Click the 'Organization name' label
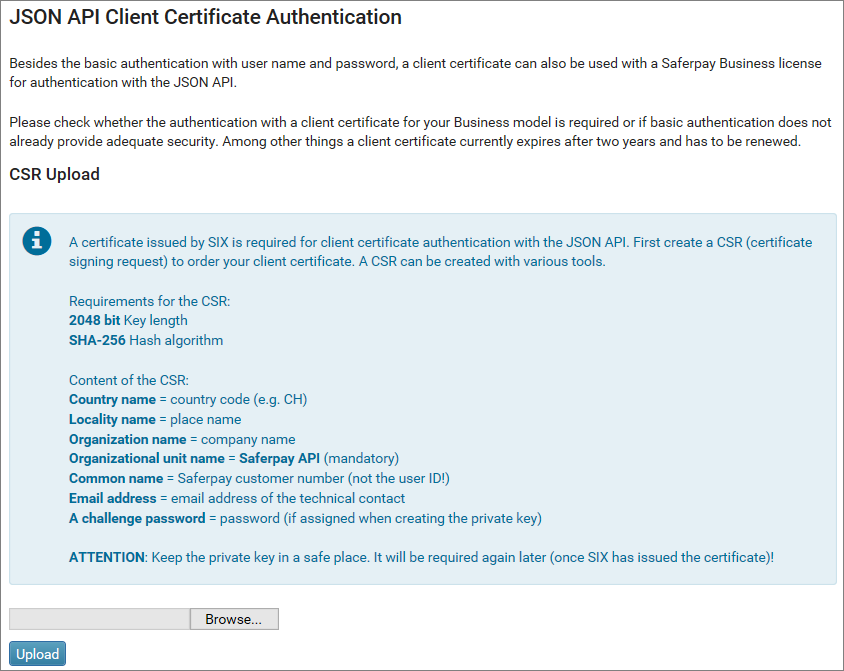Screen dimensions: 844x671 point(128,439)
